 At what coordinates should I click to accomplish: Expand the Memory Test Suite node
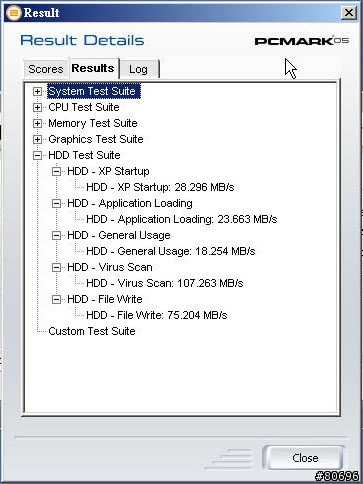point(37,123)
